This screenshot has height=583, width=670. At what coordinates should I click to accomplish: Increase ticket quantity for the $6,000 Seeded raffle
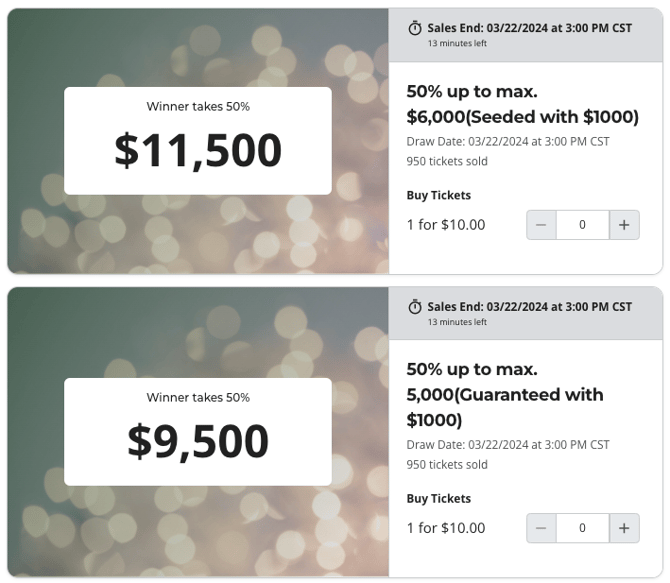click(x=624, y=225)
